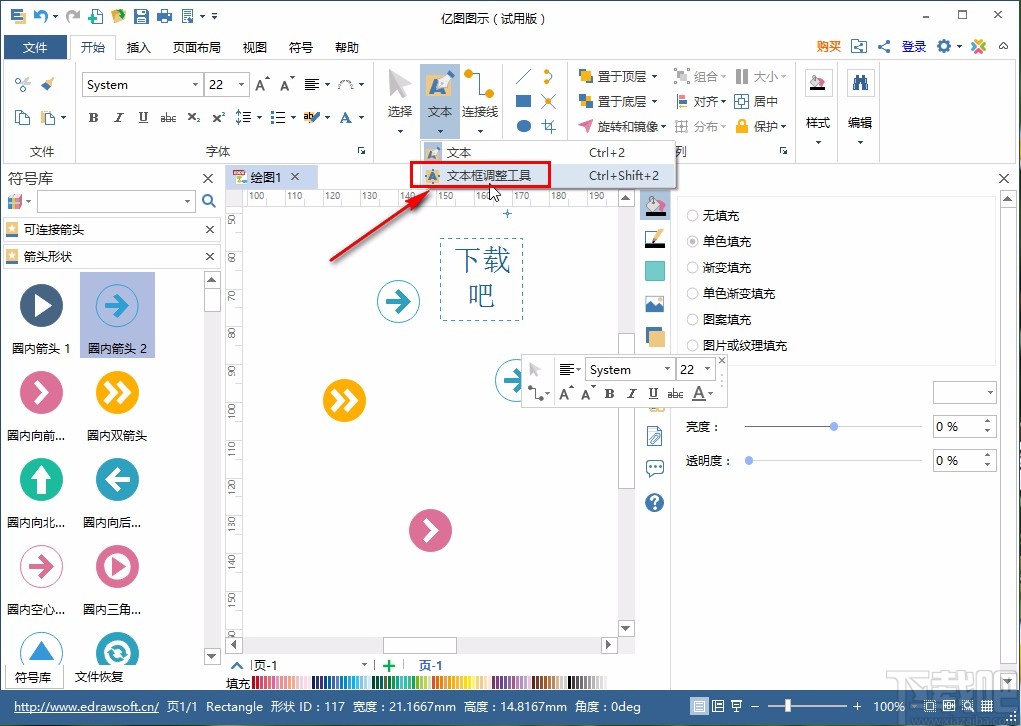This screenshot has height=726, width=1021.
Task: Click the Save icon in quick access toolbar
Action: 141,16
